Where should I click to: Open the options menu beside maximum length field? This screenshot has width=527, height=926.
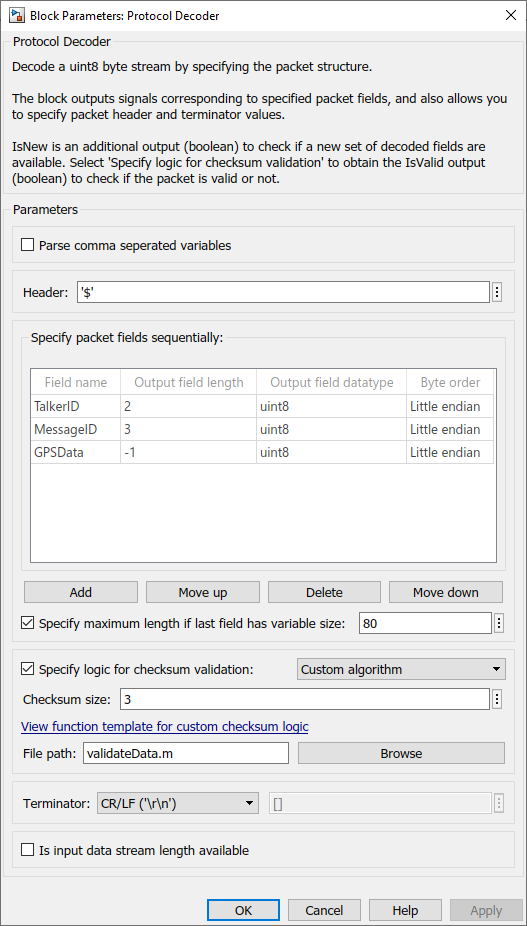[499, 623]
